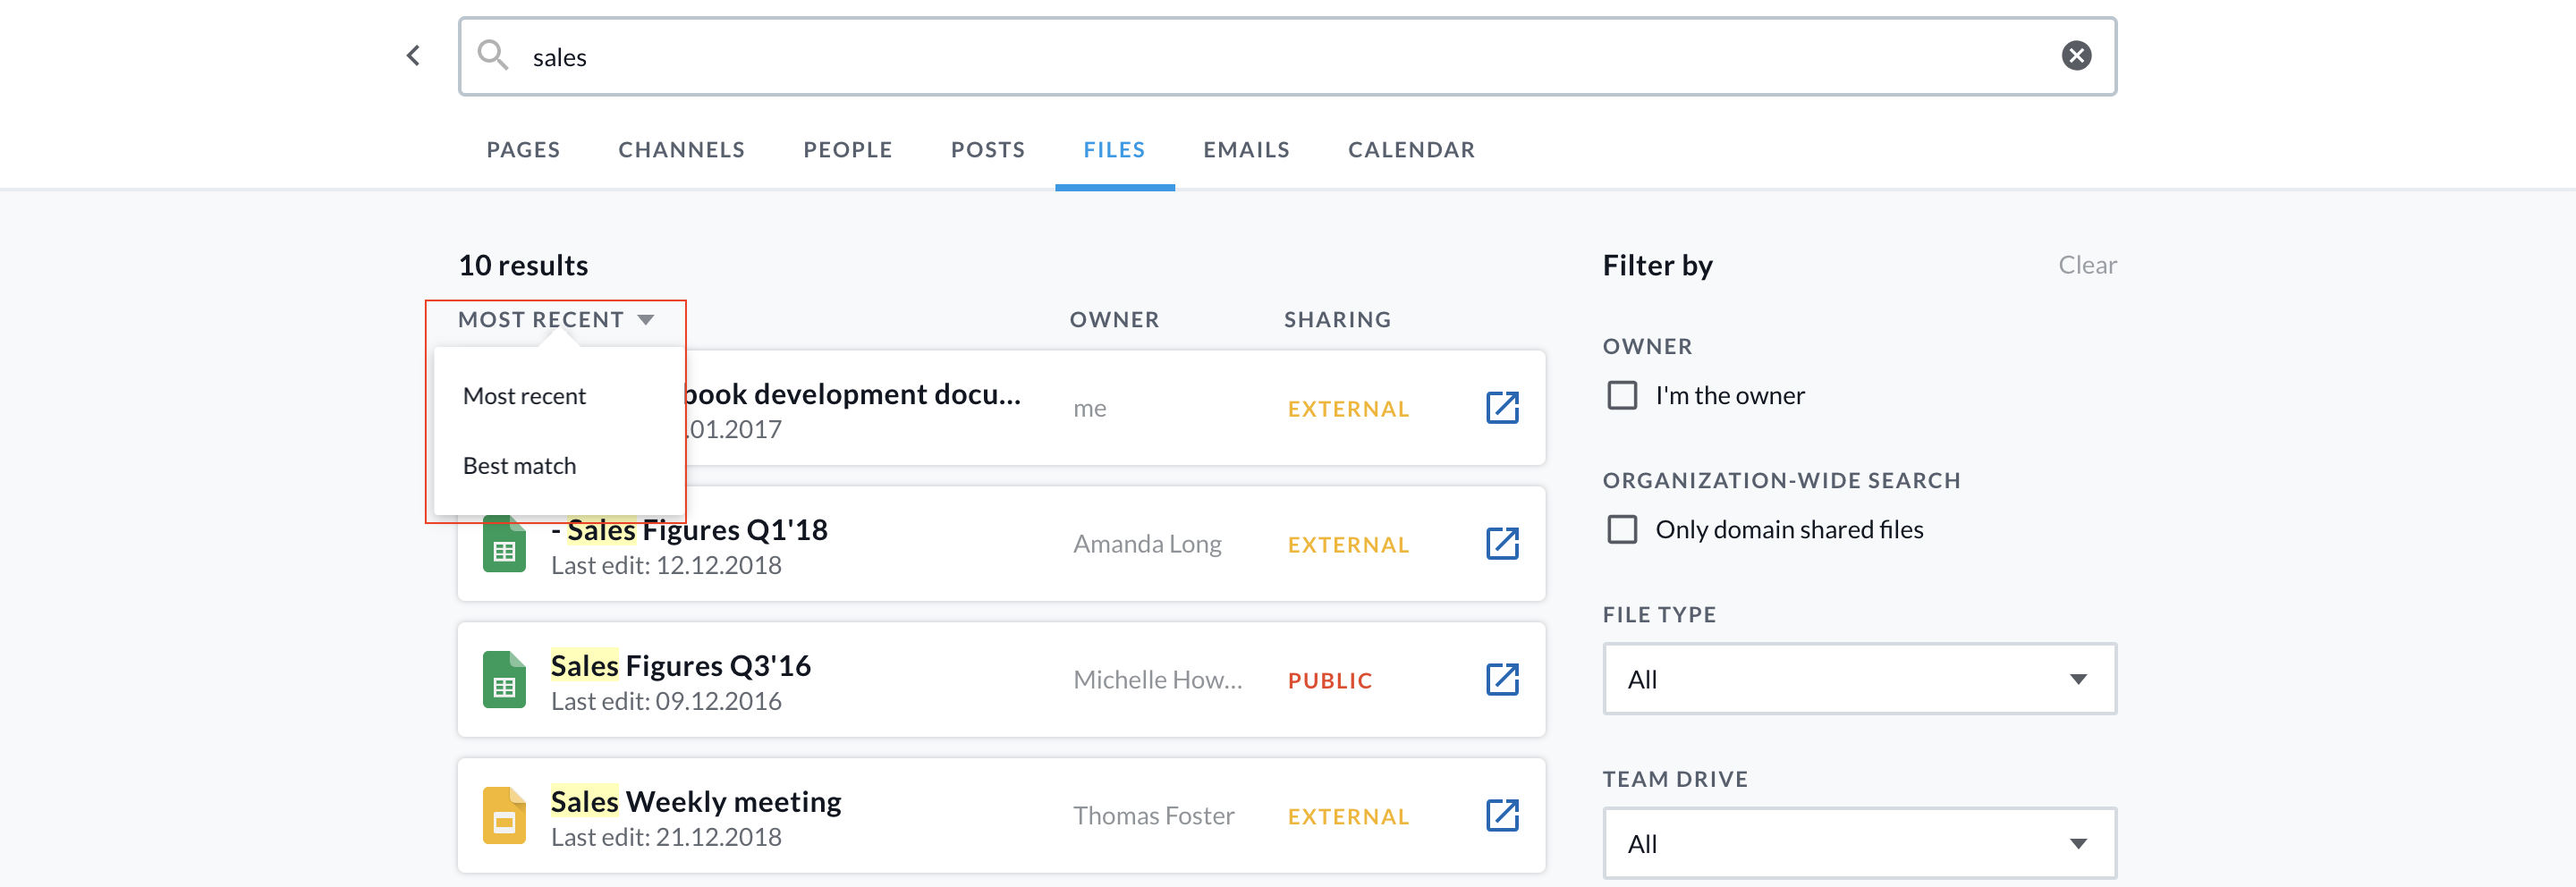Image resolution: width=2576 pixels, height=887 pixels.
Task: Open the Team Drive dropdown
Action: click(x=1858, y=843)
